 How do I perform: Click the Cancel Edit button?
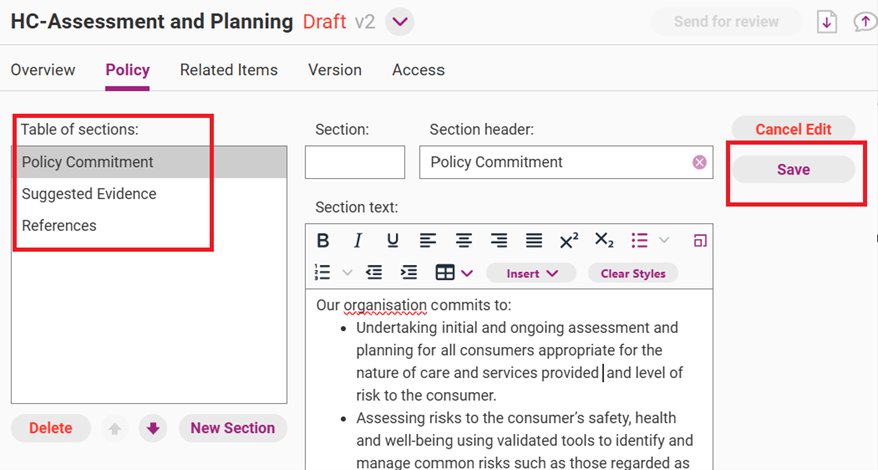coord(793,129)
